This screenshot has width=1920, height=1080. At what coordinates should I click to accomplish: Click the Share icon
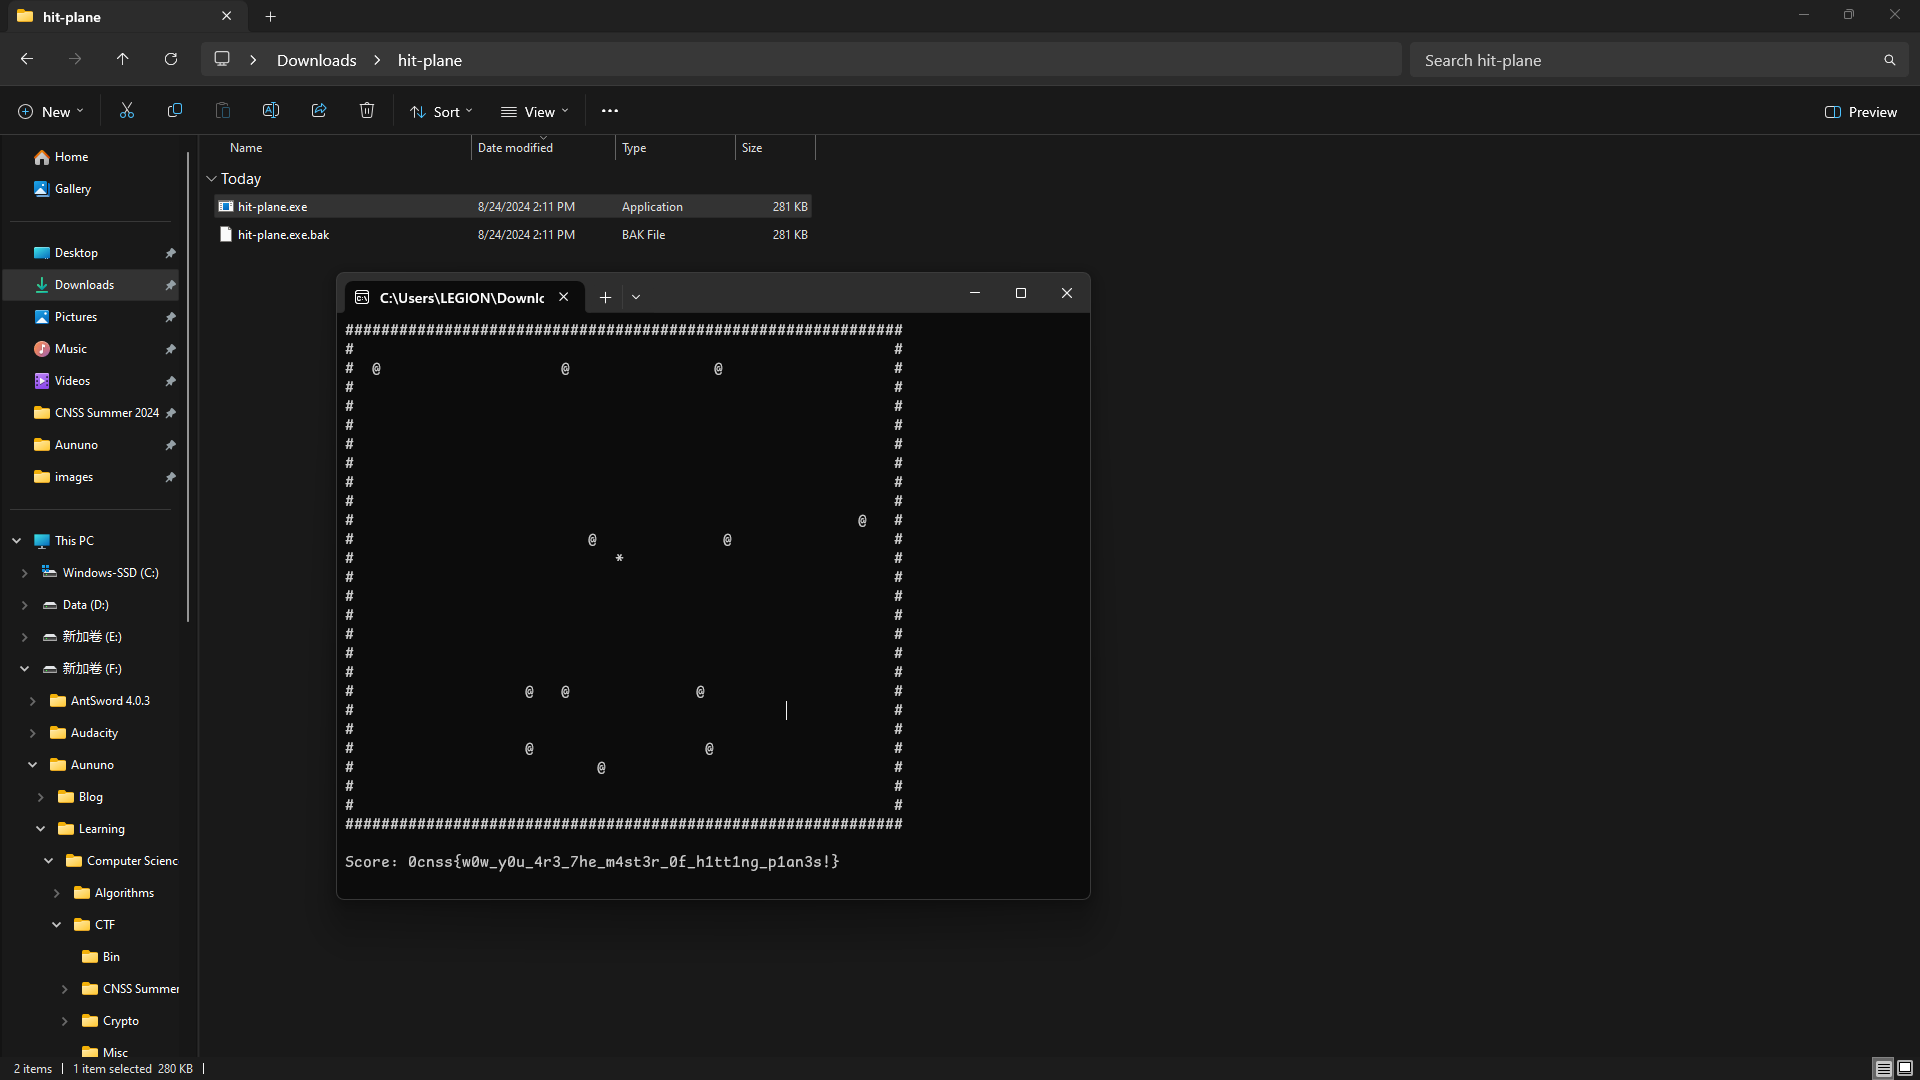point(319,111)
